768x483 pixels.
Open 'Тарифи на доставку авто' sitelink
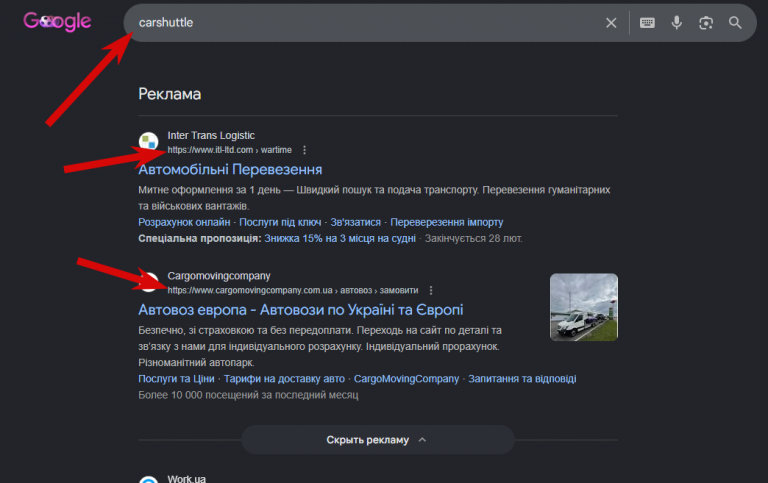284,379
